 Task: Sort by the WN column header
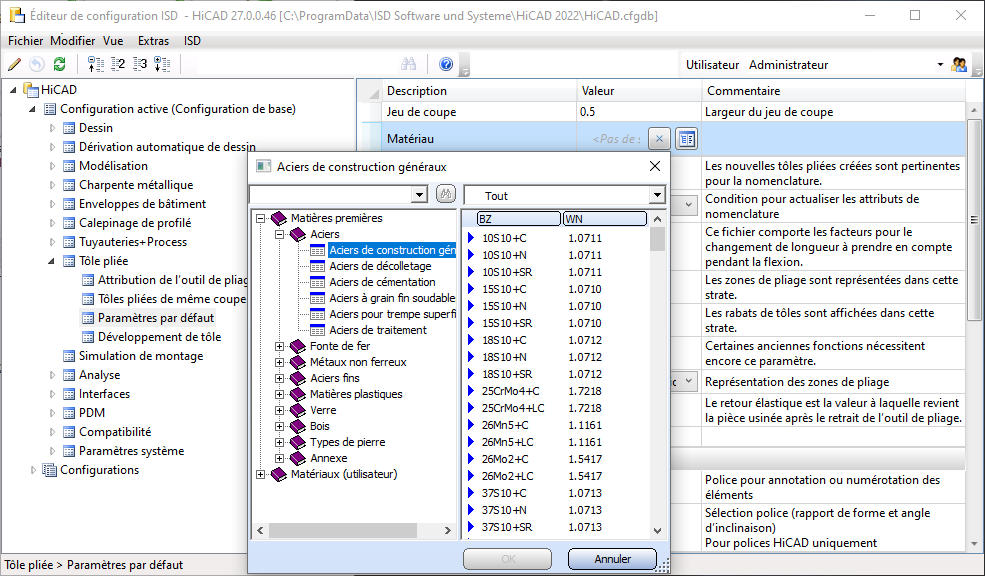pos(604,219)
